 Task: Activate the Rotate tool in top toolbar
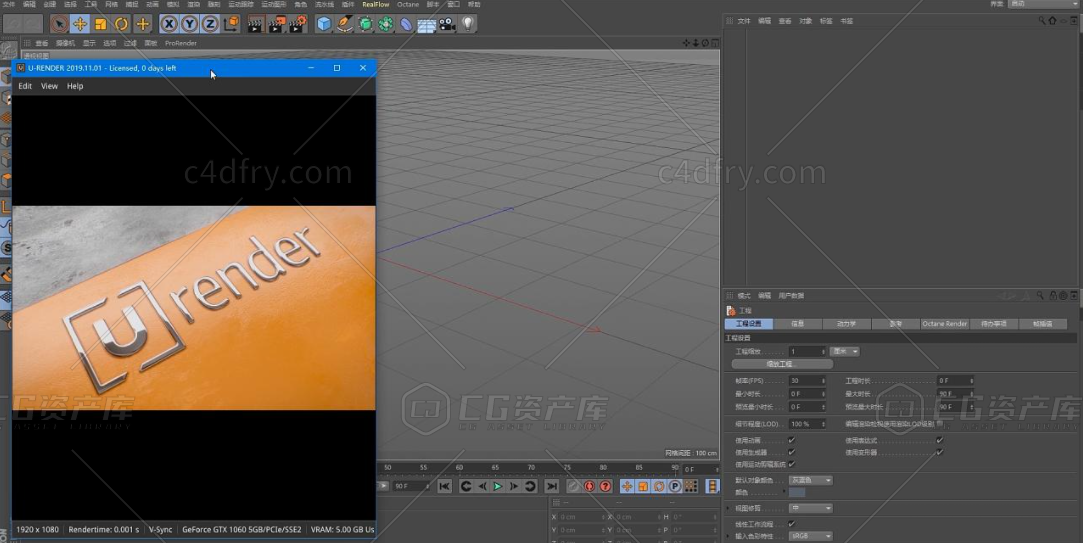click(x=122, y=24)
